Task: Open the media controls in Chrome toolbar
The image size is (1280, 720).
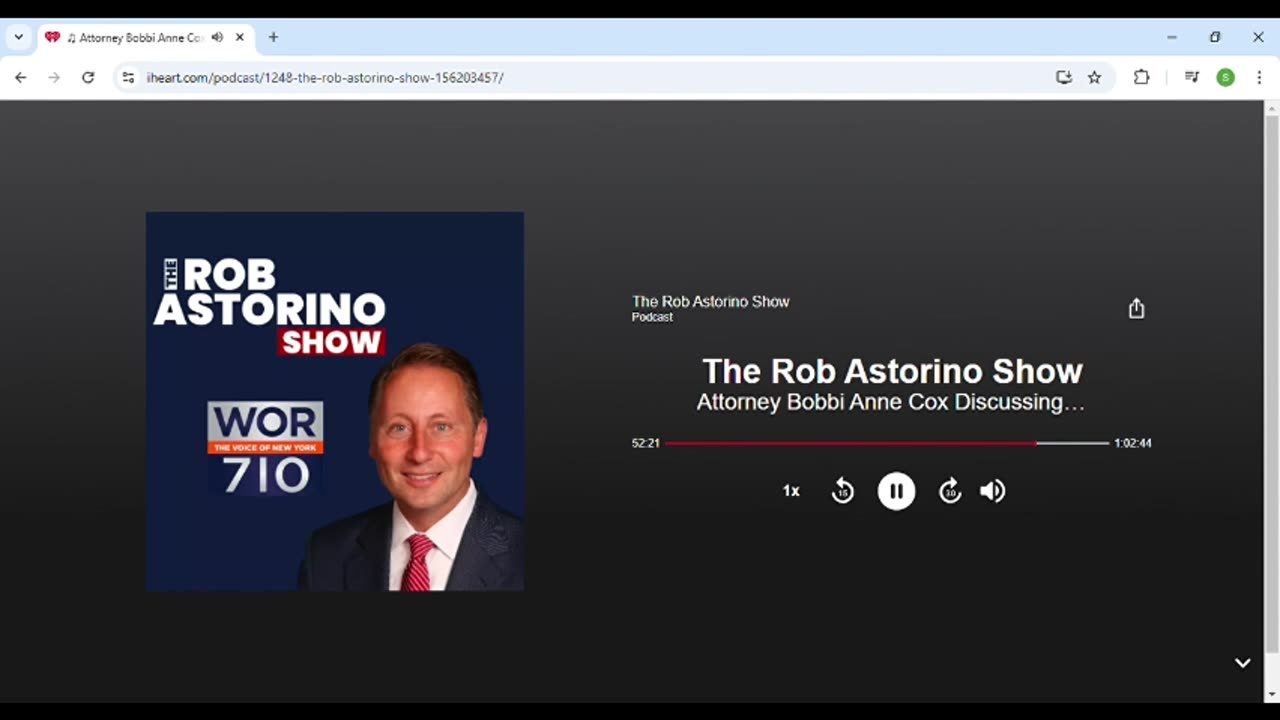Action: pos(1191,77)
